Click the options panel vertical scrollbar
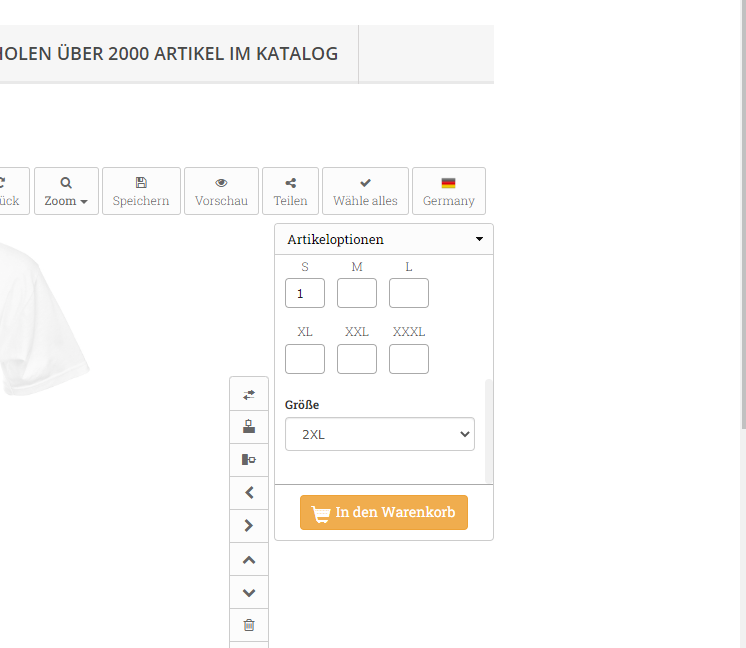The width and height of the screenshot is (746, 648). [489, 431]
